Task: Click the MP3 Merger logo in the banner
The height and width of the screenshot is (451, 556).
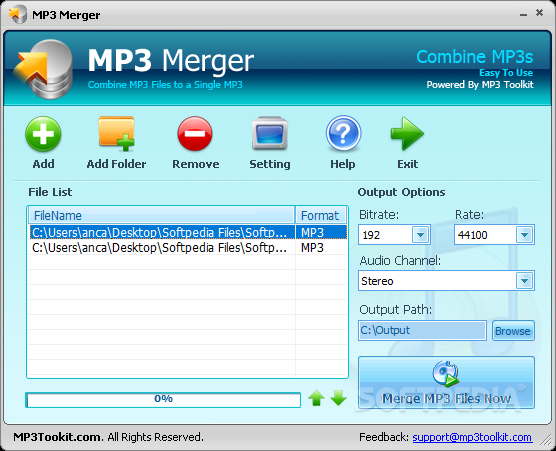Action: click(x=43, y=69)
